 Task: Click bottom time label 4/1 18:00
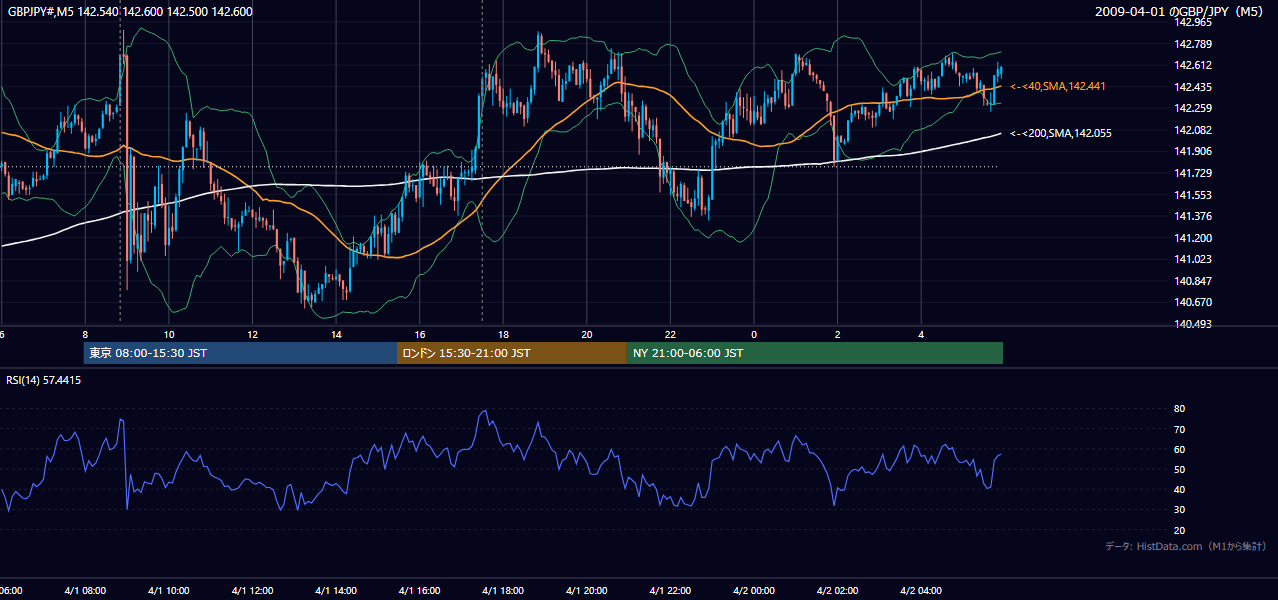click(503, 591)
